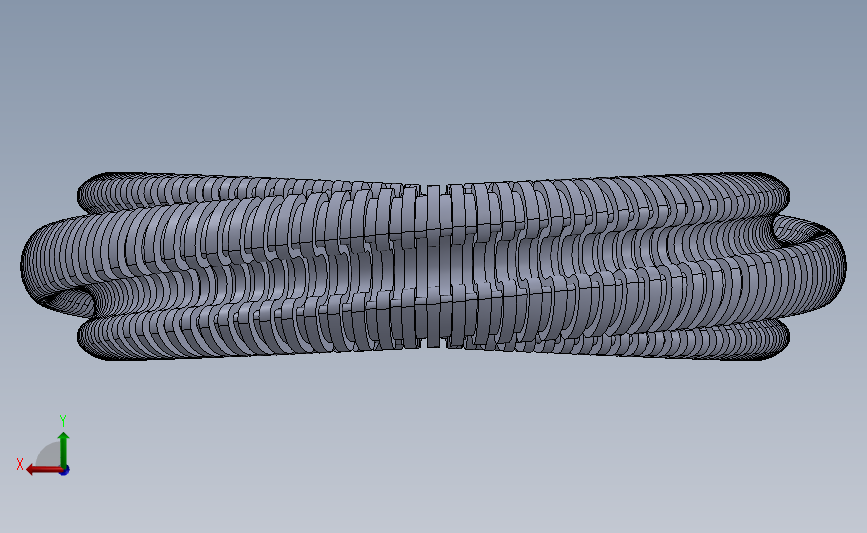Click the red "X" label of the triad

(x=20, y=464)
